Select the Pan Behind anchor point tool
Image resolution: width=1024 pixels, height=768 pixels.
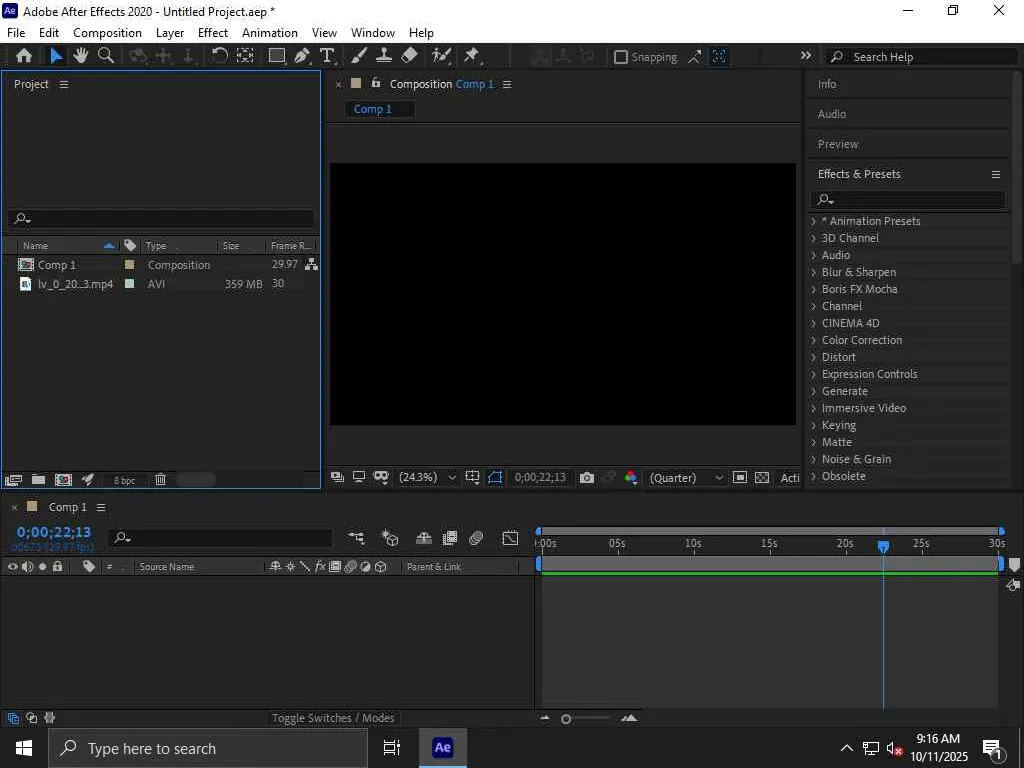245,56
